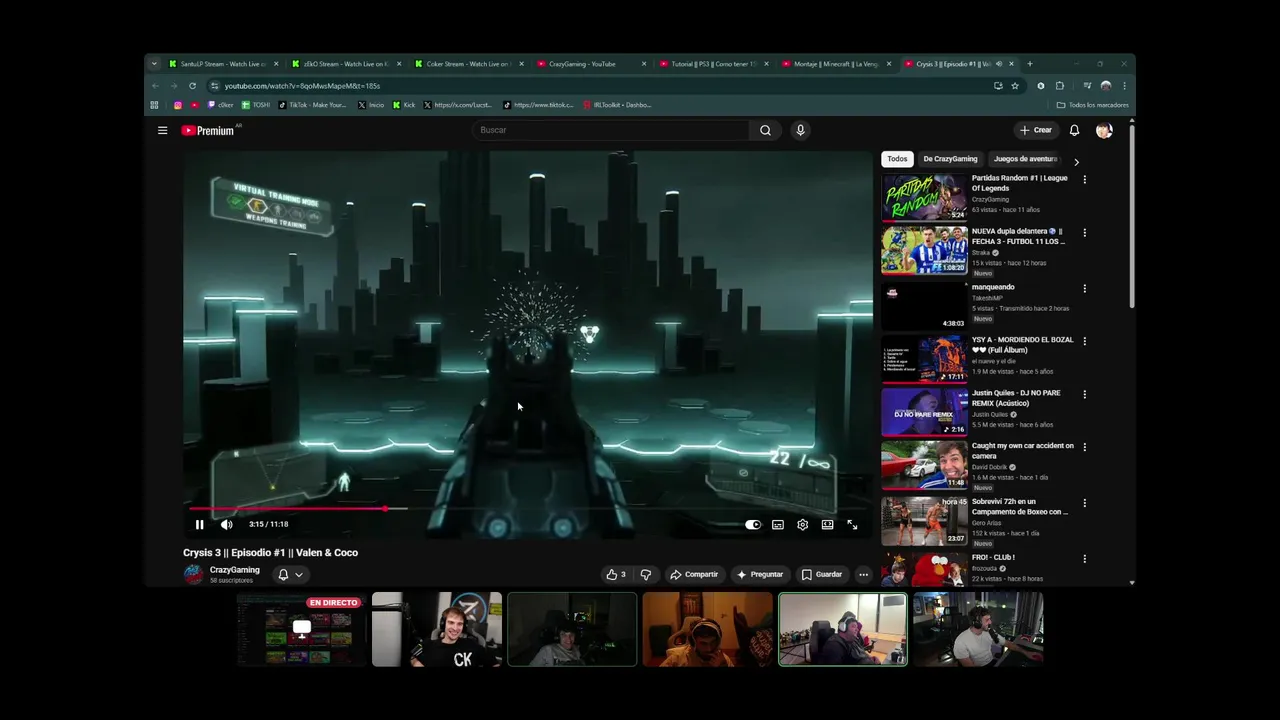Select the Juegos de aventura chip

[1025, 159]
